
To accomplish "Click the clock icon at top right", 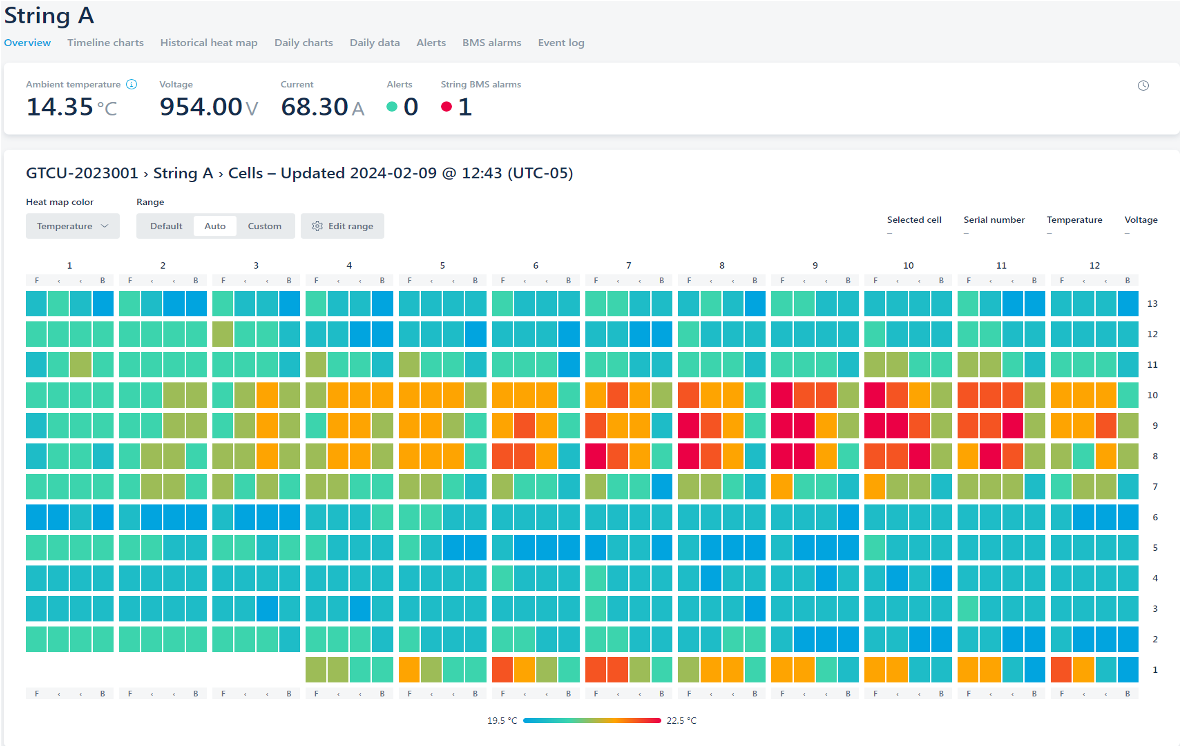I will [x=1144, y=86].
